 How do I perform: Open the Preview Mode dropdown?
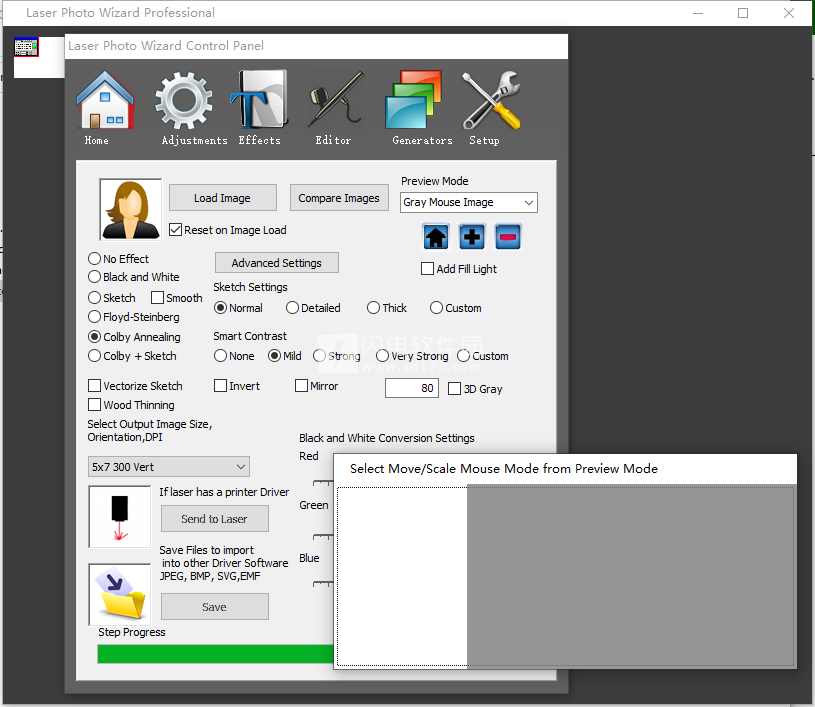pyautogui.click(x=469, y=202)
